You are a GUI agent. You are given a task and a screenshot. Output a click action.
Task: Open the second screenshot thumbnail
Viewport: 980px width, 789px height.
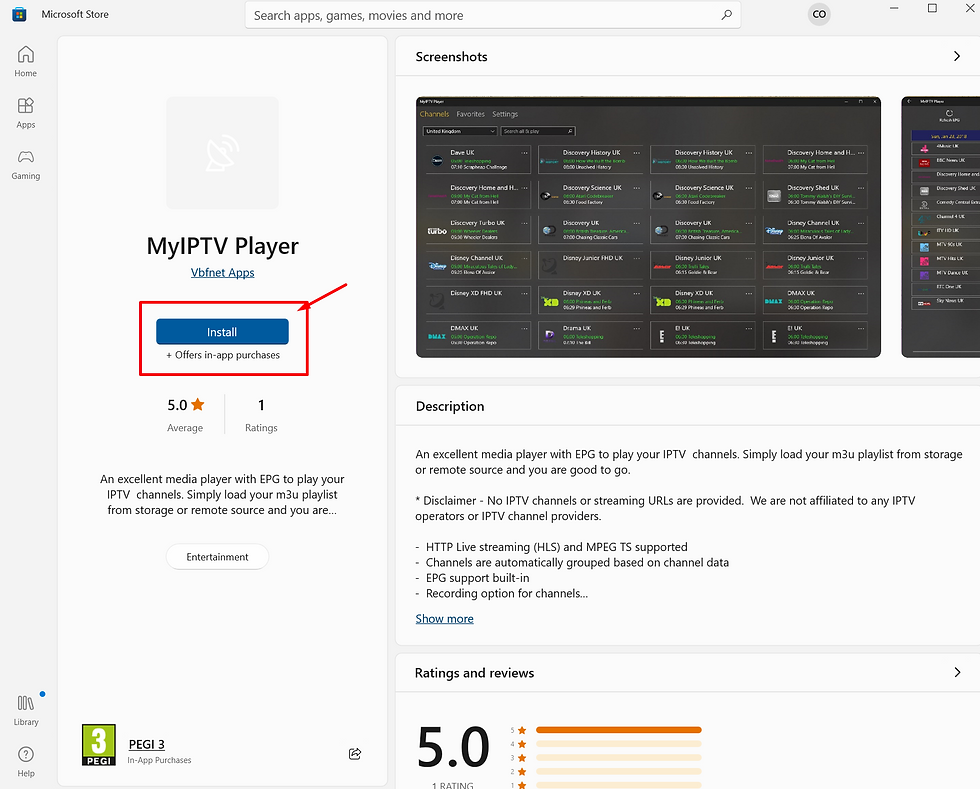tap(941, 228)
